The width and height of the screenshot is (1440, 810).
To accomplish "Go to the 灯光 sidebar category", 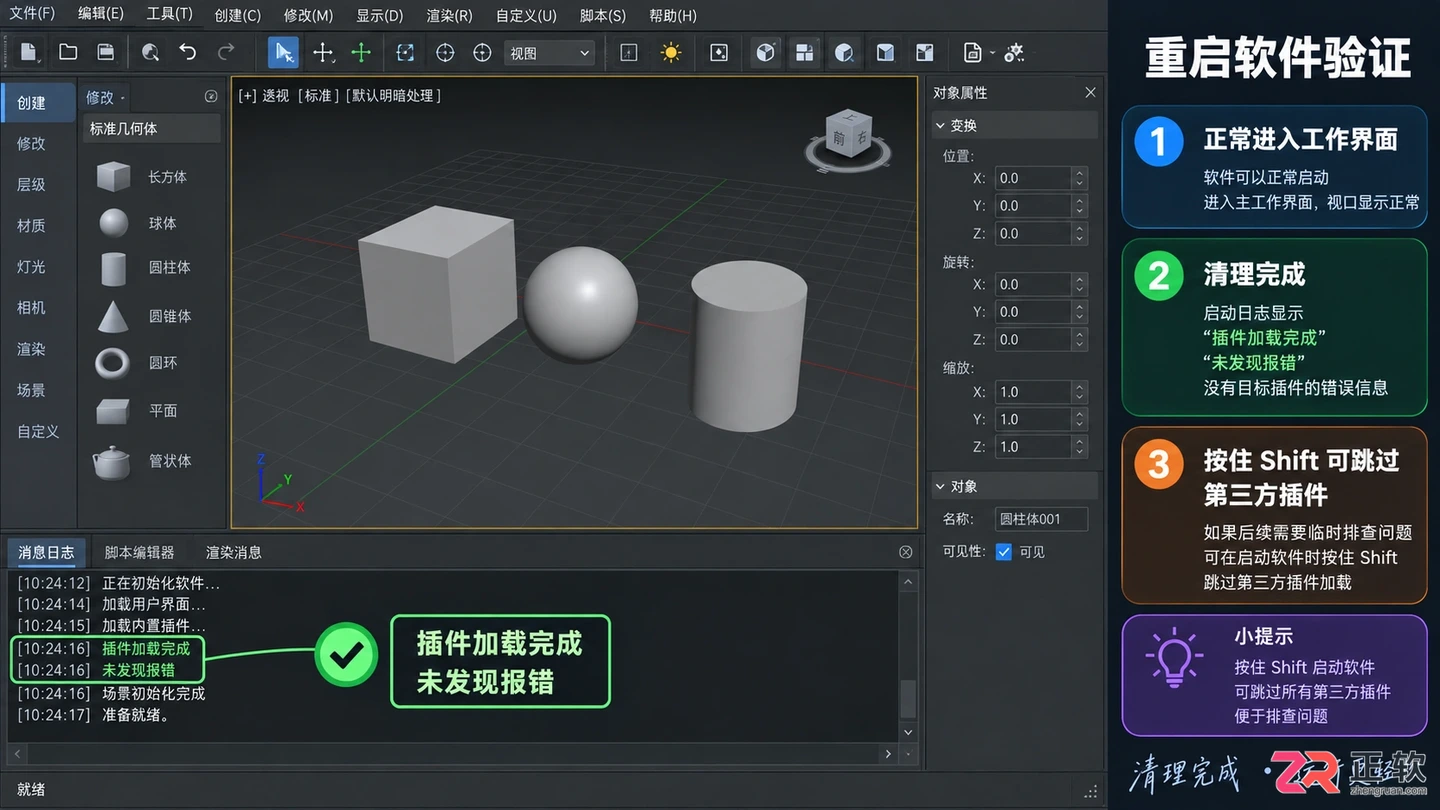I will [x=31, y=267].
